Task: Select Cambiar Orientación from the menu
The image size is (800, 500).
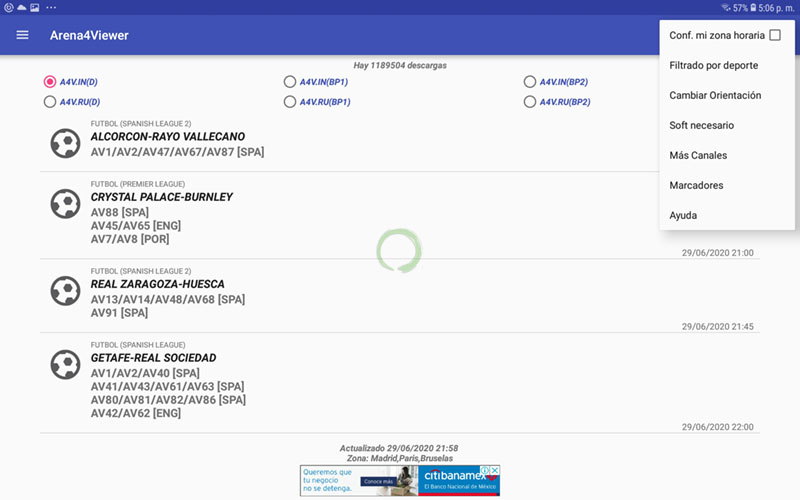Action: (715, 96)
